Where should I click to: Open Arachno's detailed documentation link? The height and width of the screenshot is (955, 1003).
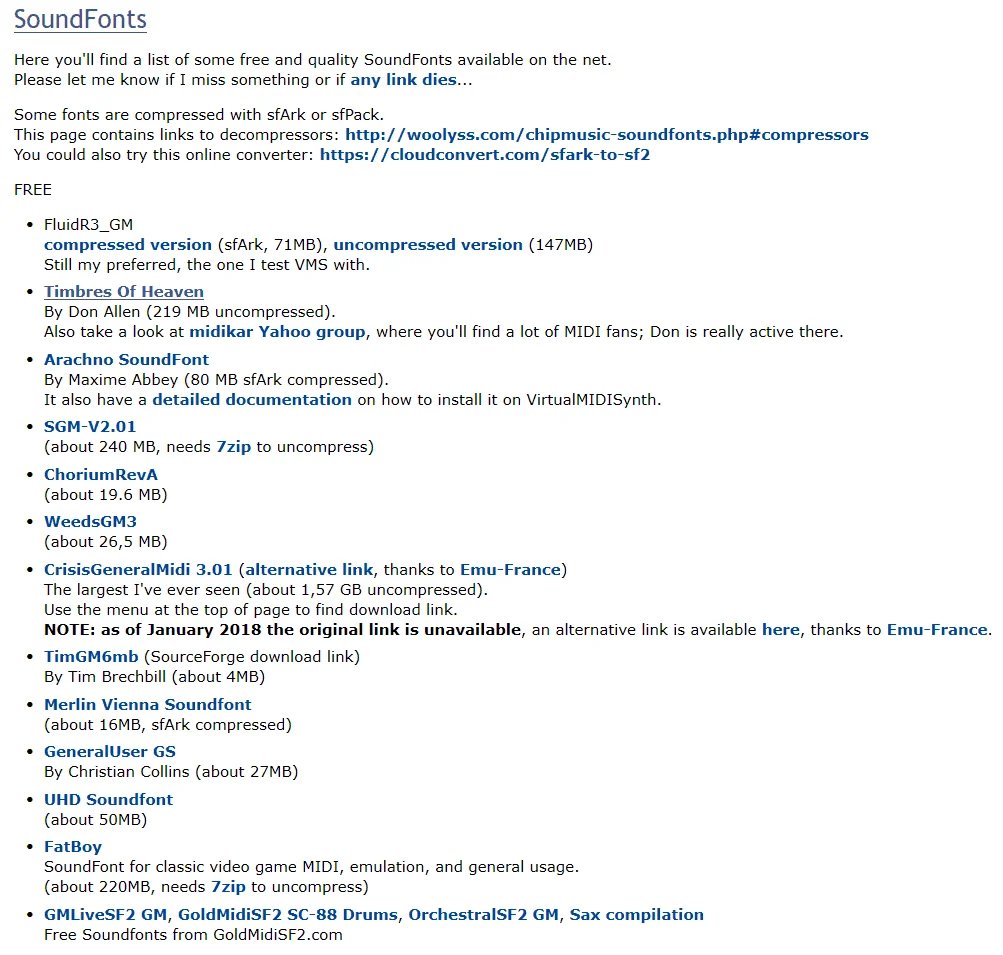tap(252, 400)
